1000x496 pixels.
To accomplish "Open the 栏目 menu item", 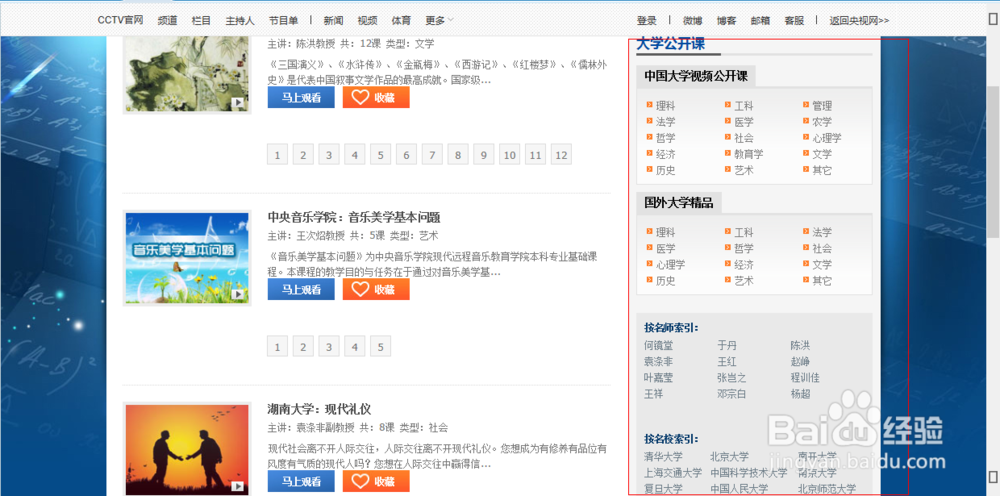I will (201, 20).
